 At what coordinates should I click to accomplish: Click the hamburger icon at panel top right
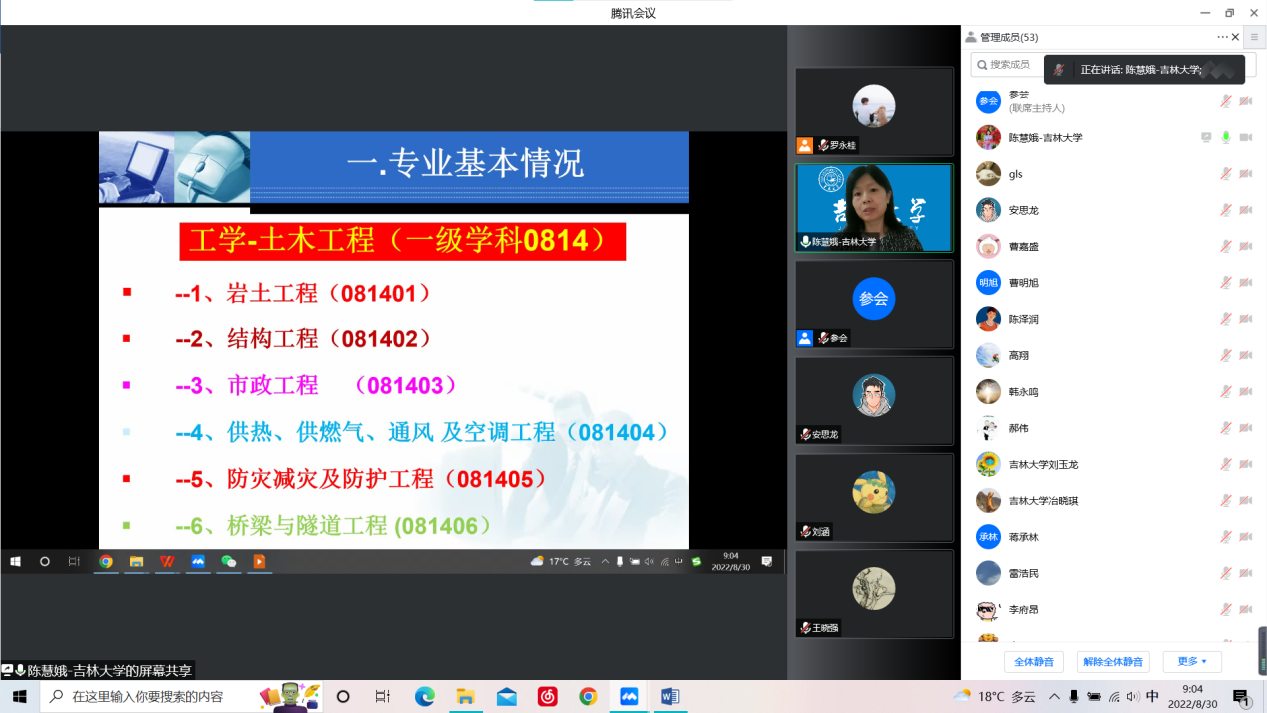(1254, 37)
